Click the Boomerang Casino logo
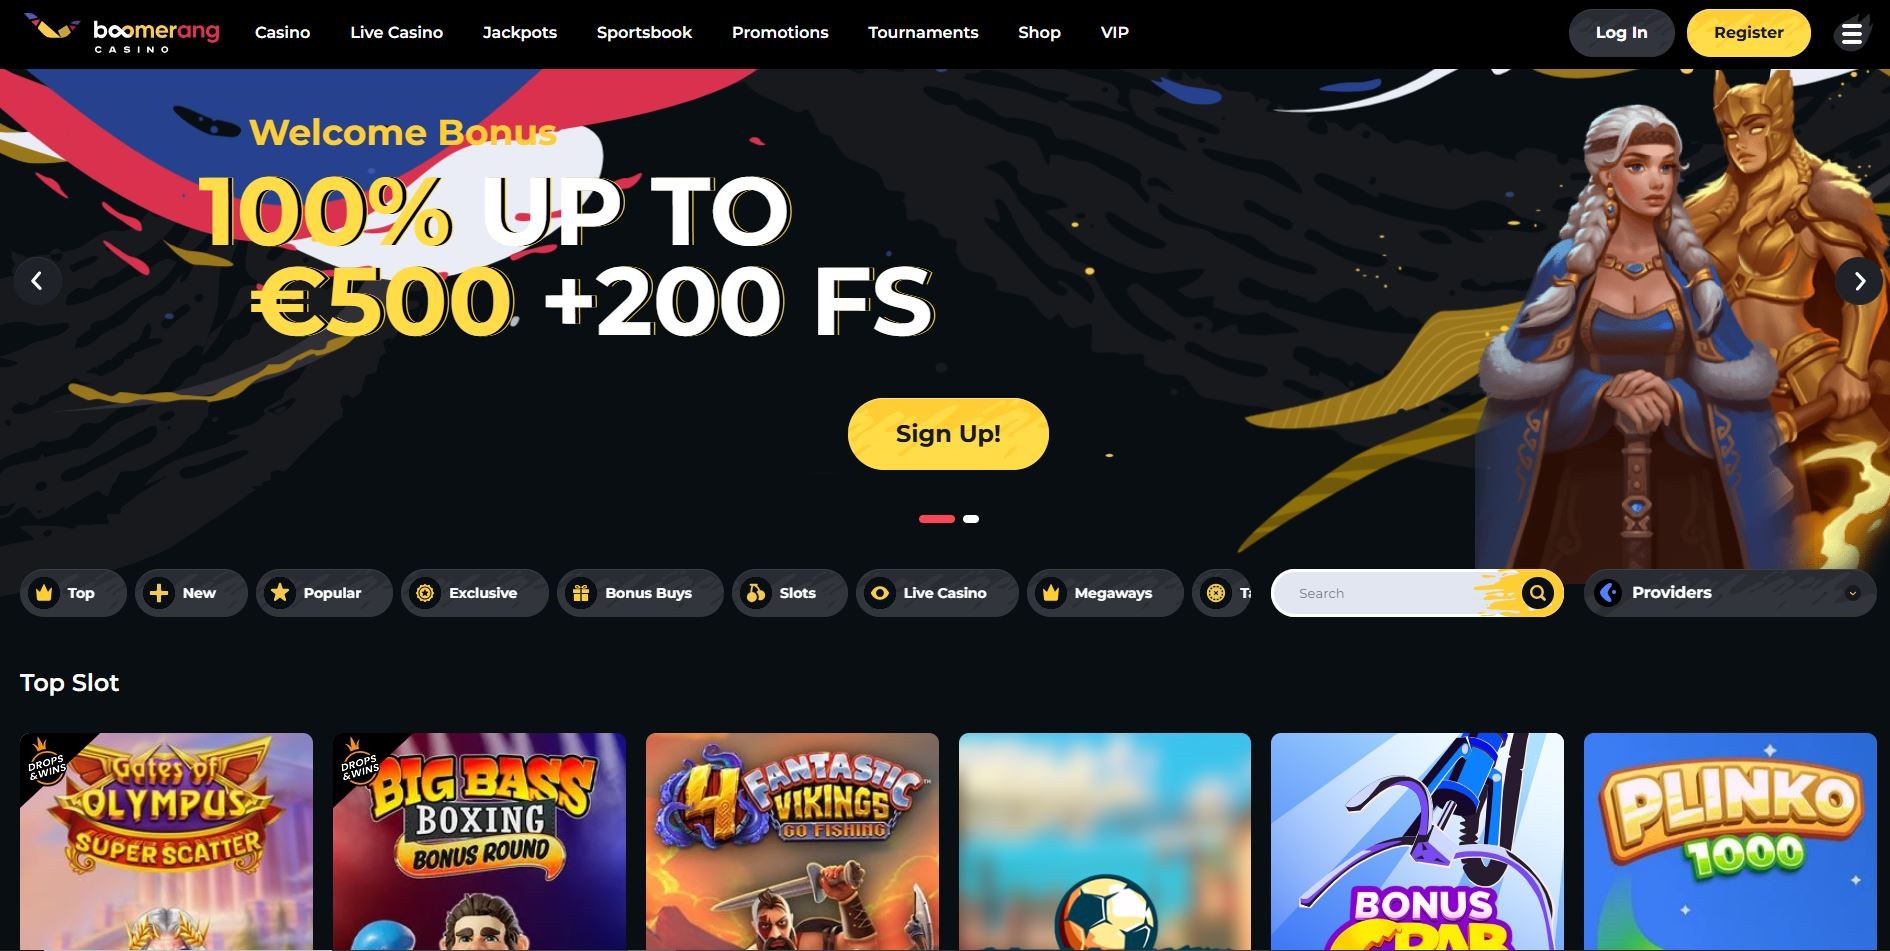 [122, 33]
